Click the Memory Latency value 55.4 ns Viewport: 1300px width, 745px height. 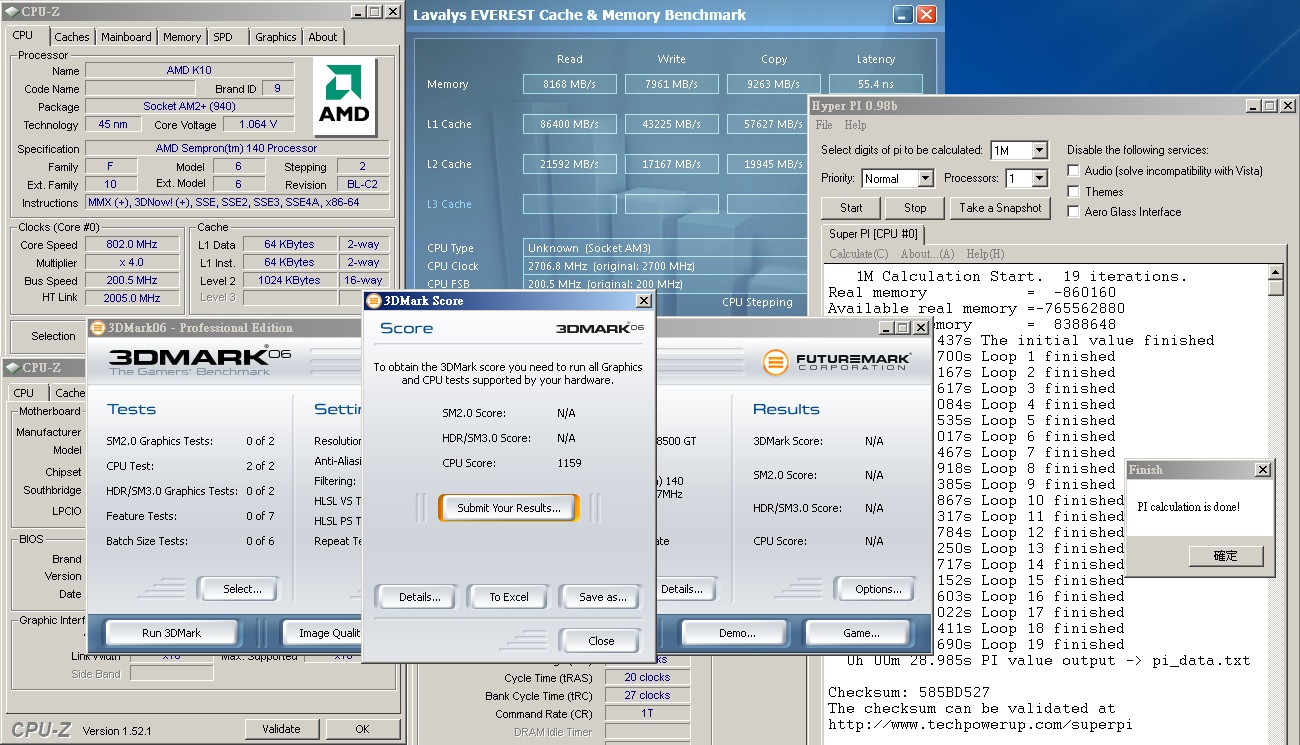[x=875, y=85]
